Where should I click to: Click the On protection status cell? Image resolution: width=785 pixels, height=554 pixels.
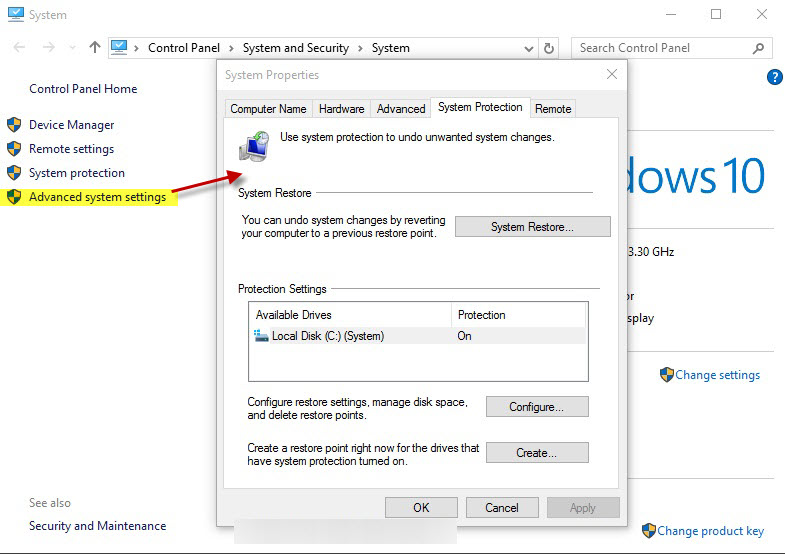(465, 336)
